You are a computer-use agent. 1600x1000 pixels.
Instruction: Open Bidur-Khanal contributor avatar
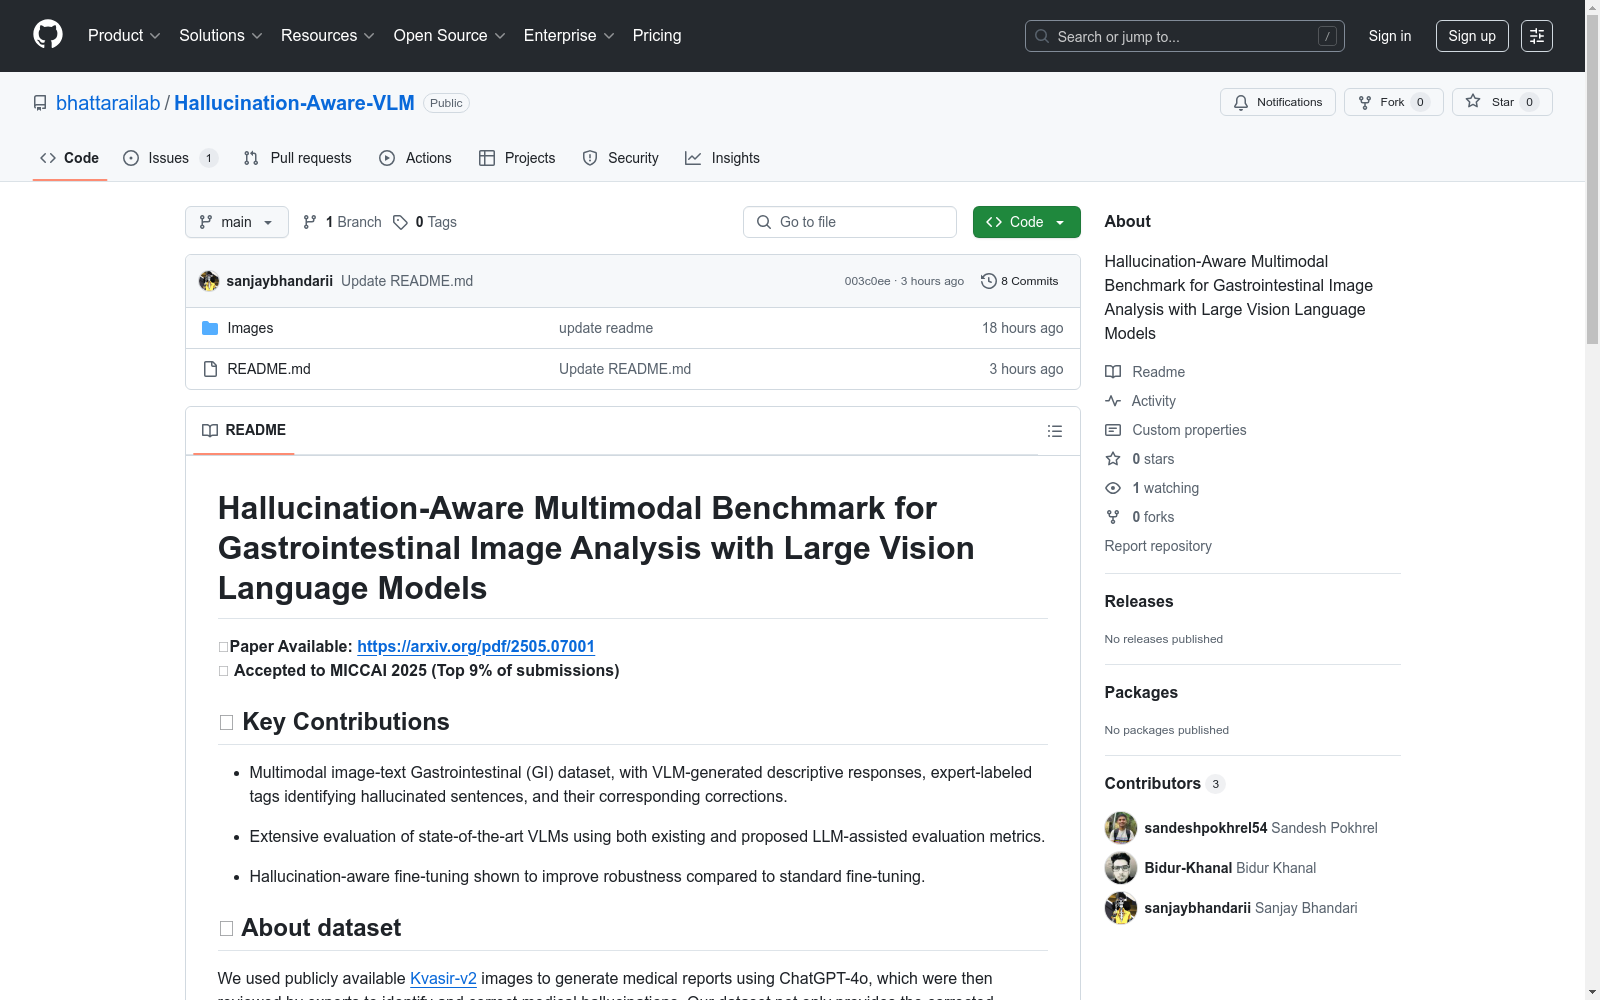(1121, 868)
